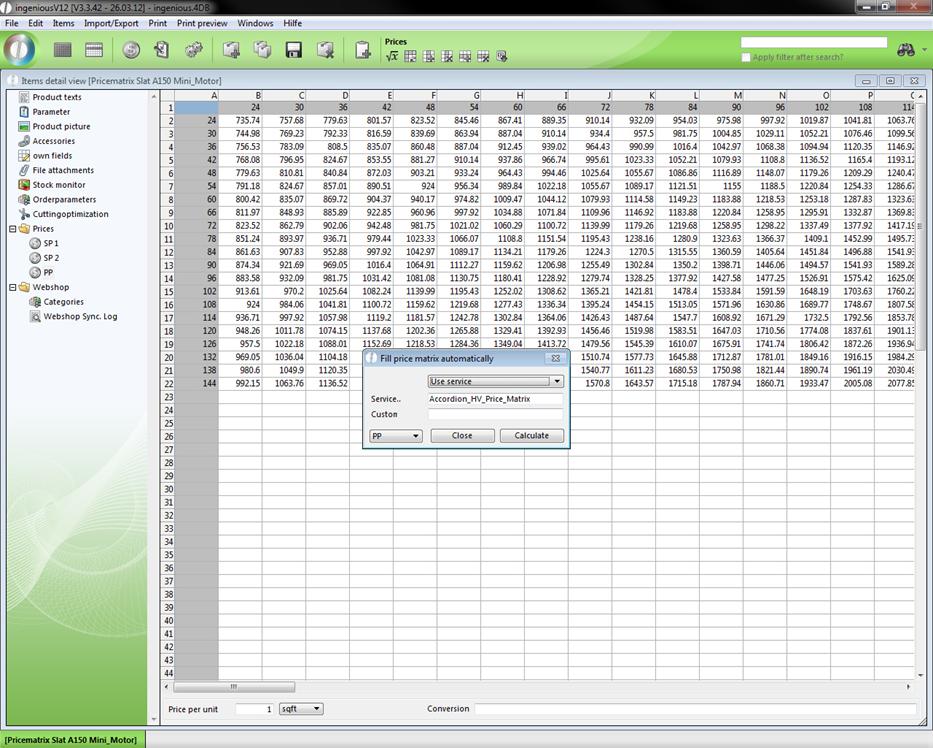This screenshot has height=748, width=933.
Task: Click the gears icon in the toolbar
Action: [194, 49]
